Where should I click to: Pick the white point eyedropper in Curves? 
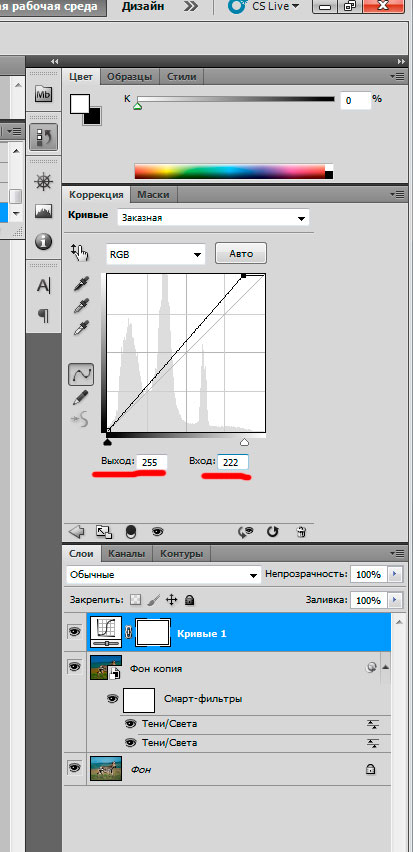coord(81,329)
